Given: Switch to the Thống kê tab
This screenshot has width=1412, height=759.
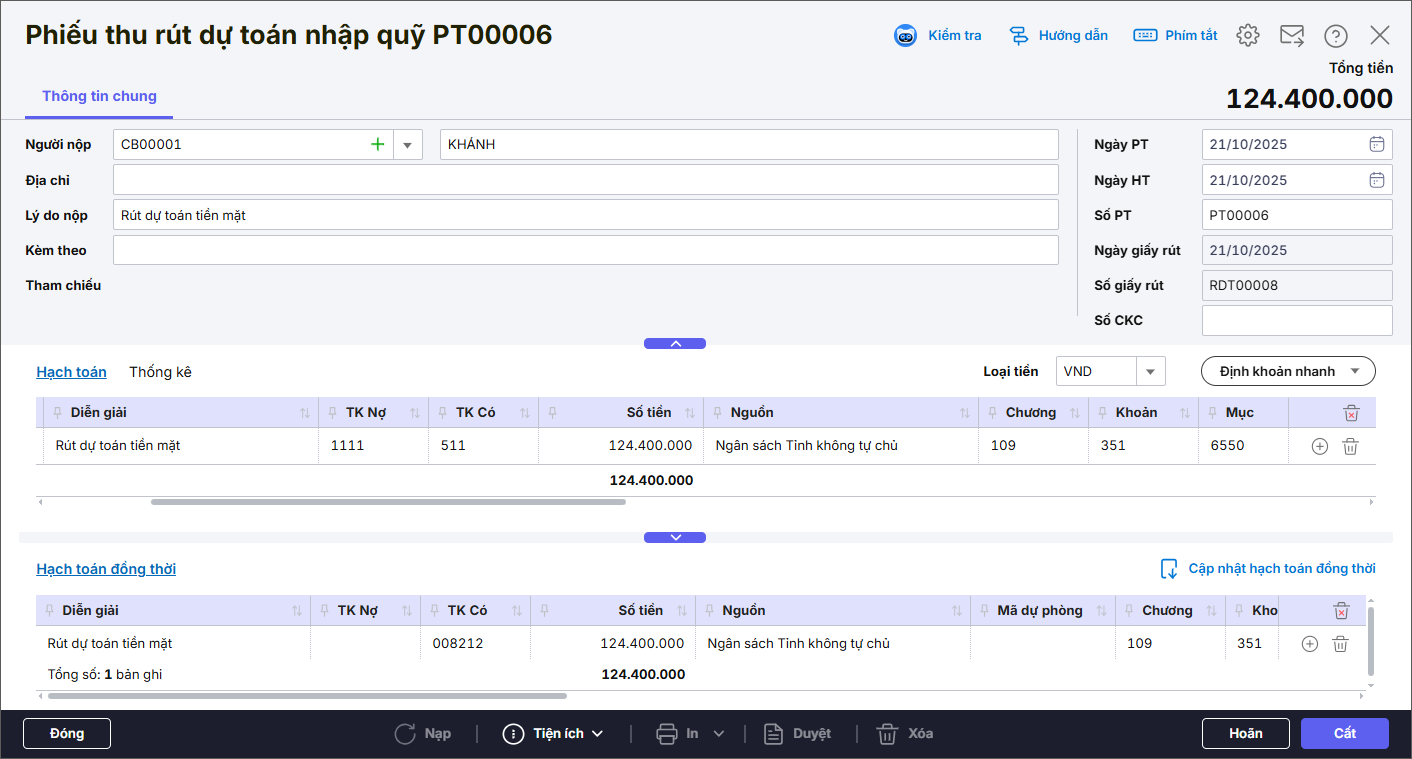Looking at the screenshot, I should pos(160,372).
